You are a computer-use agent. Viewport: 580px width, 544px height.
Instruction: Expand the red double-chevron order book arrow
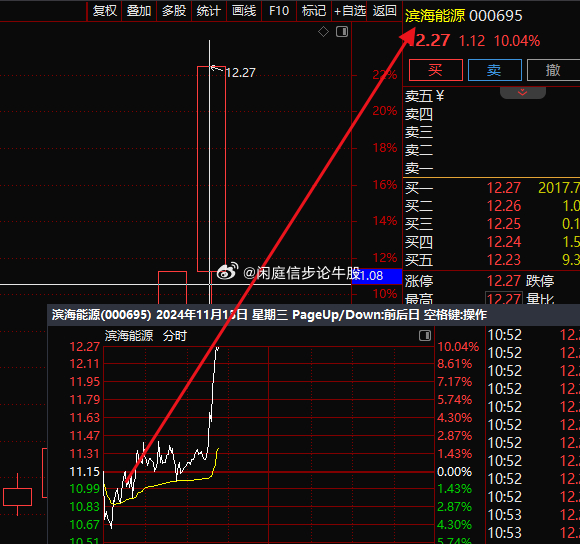point(522,92)
